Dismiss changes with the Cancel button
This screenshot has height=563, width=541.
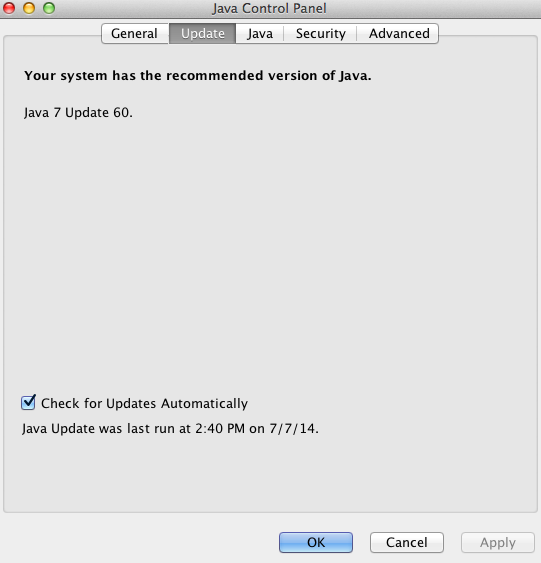pyautogui.click(x=407, y=542)
